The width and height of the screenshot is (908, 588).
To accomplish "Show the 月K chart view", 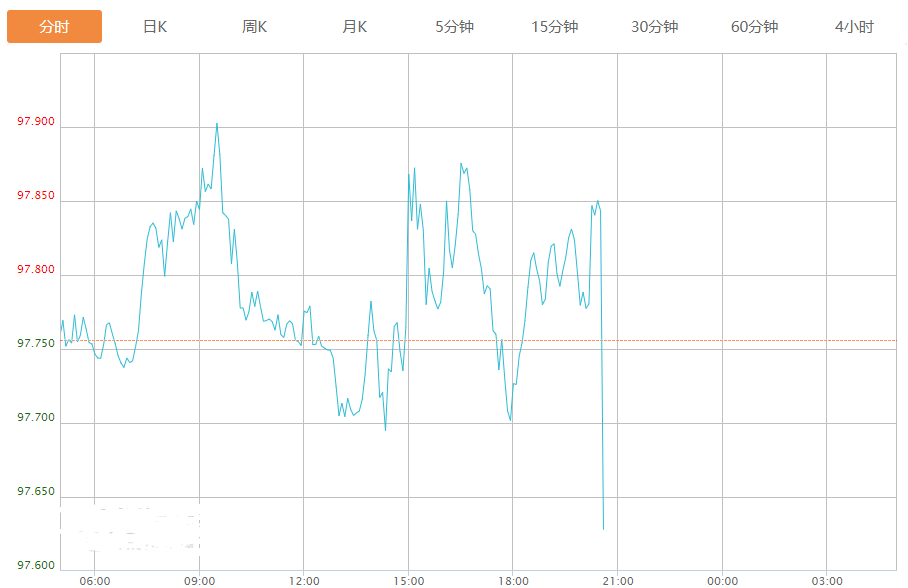I will (x=355, y=27).
